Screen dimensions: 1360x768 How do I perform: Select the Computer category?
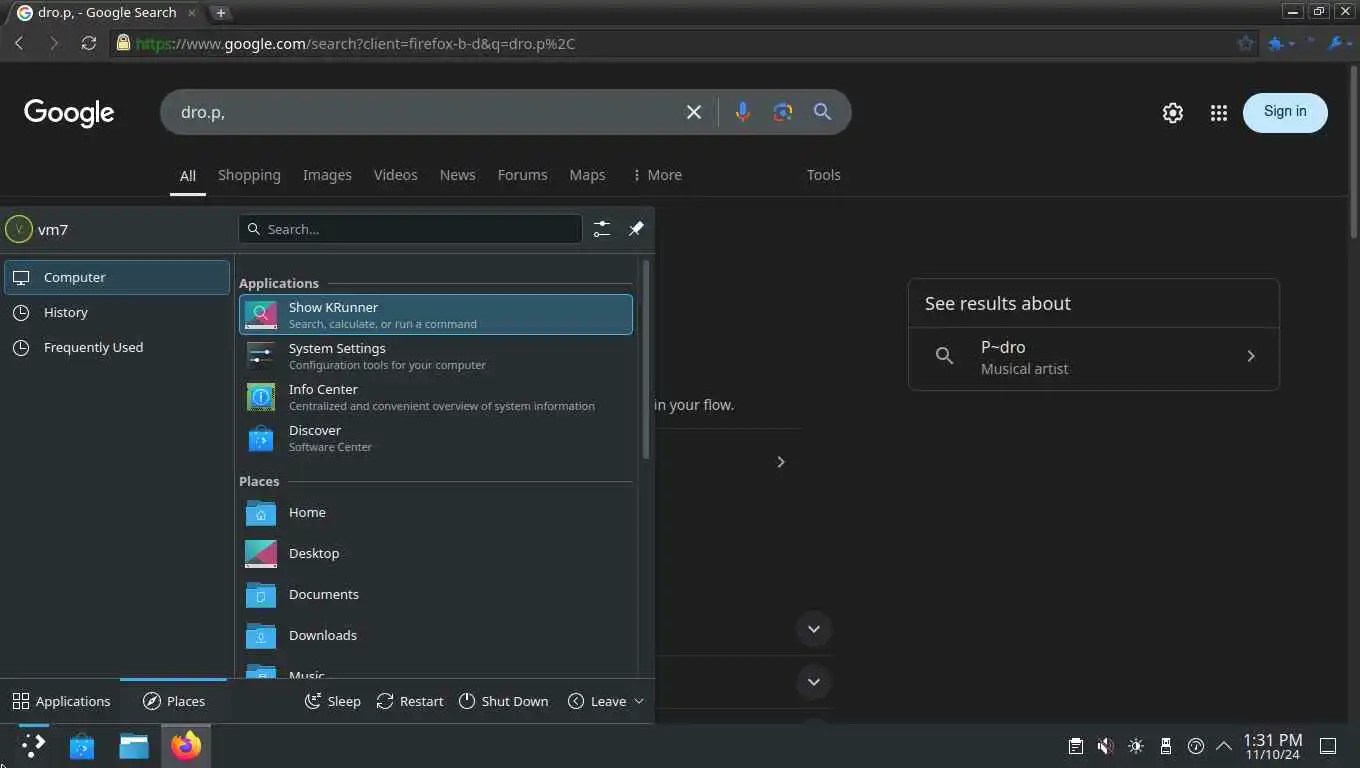coord(117,277)
